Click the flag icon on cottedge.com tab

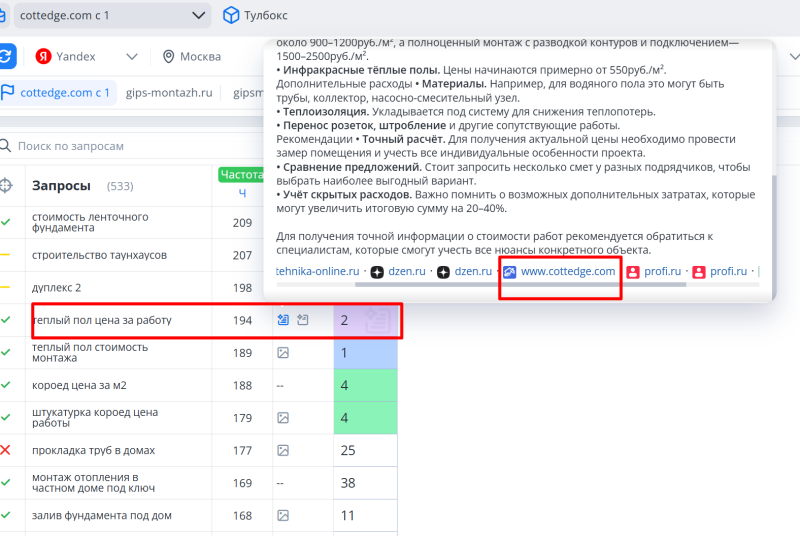8,92
